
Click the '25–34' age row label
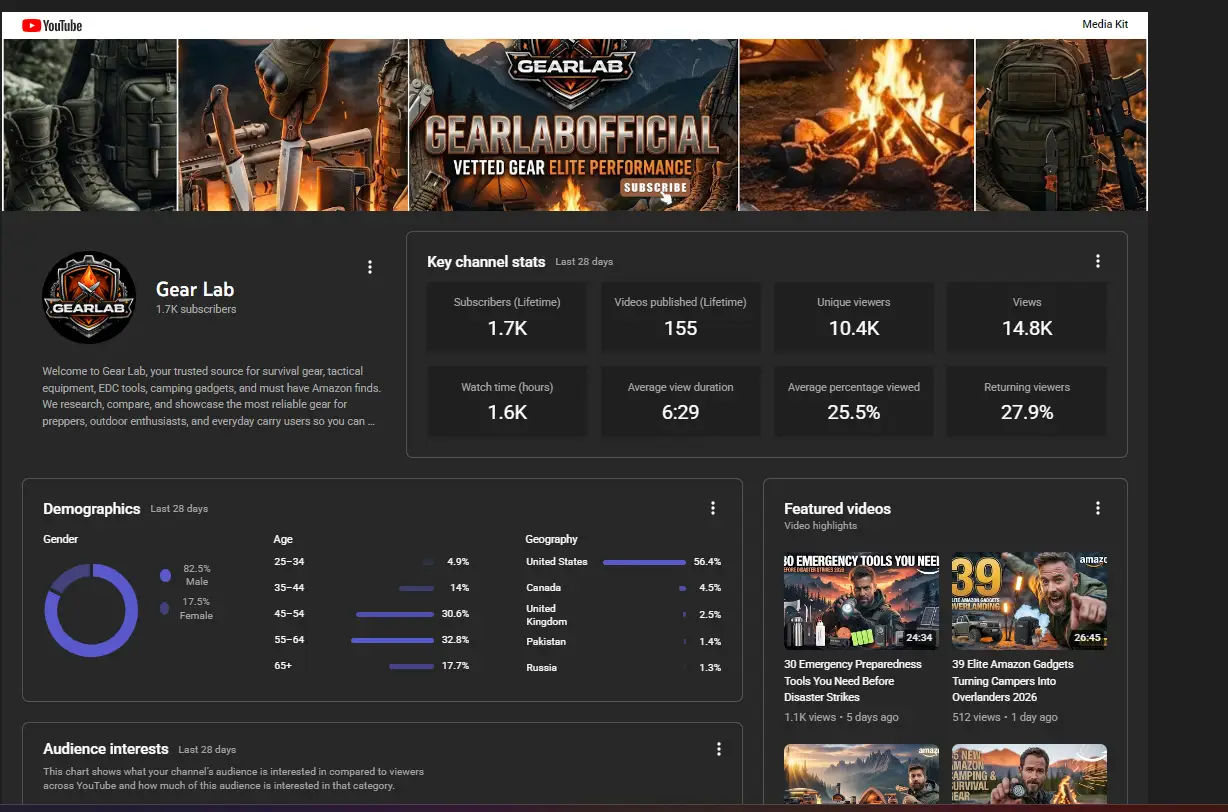(289, 562)
